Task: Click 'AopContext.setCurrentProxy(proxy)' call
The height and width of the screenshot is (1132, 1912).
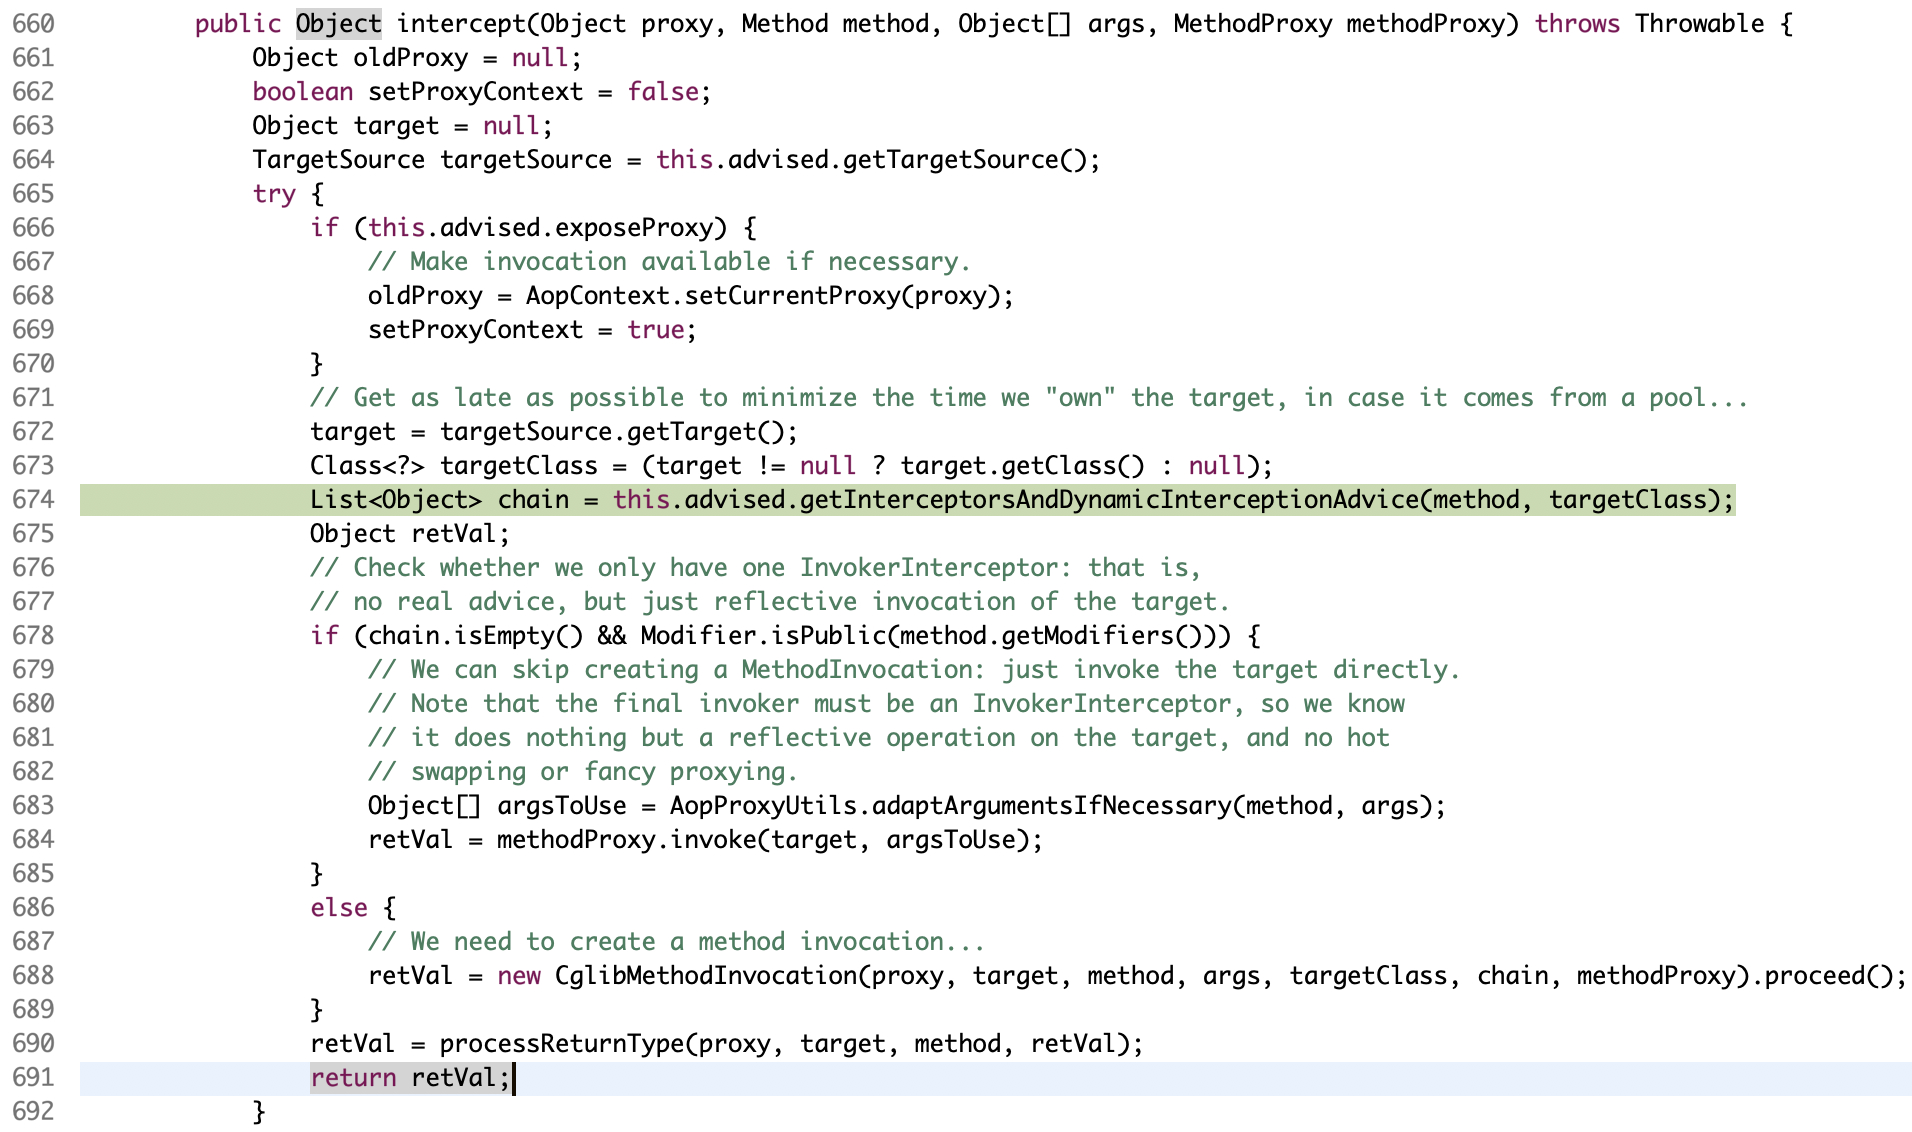Action: (x=762, y=296)
